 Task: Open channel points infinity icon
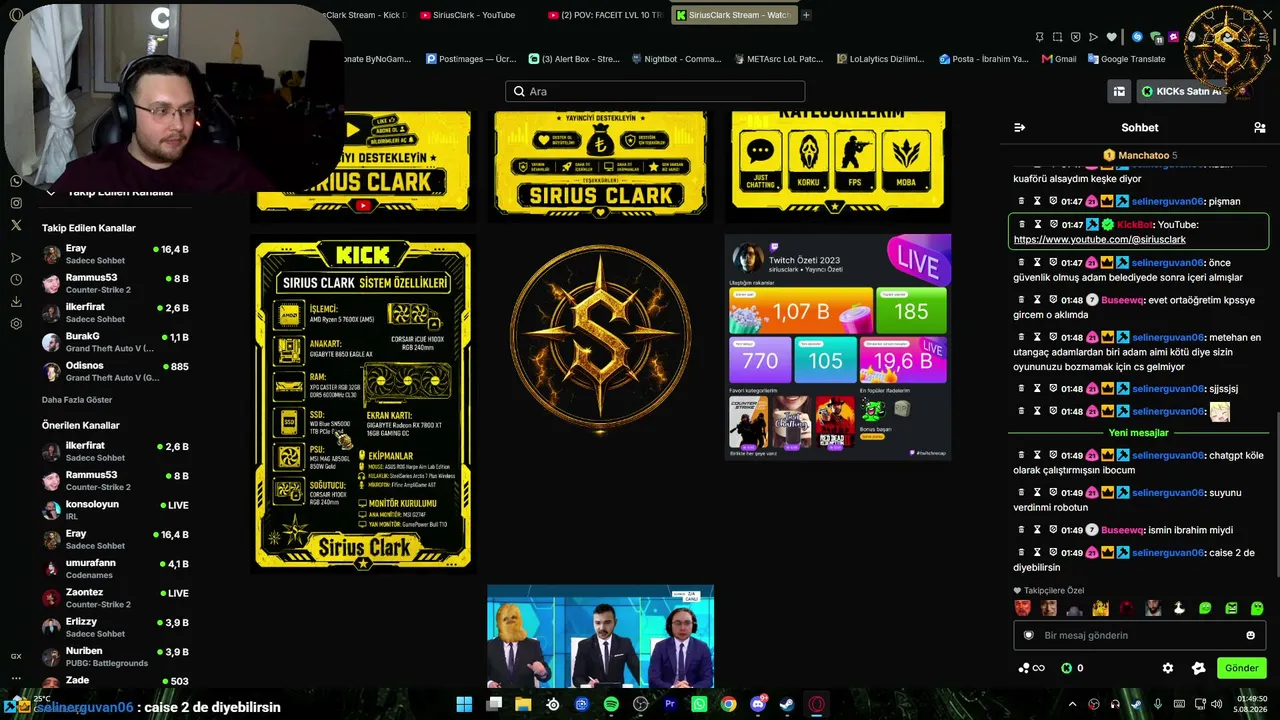coord(1031,668)
